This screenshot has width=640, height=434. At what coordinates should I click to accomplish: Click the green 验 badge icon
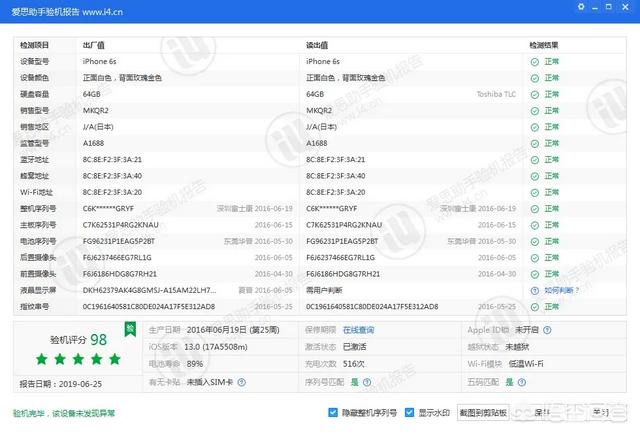coord(129,328)
